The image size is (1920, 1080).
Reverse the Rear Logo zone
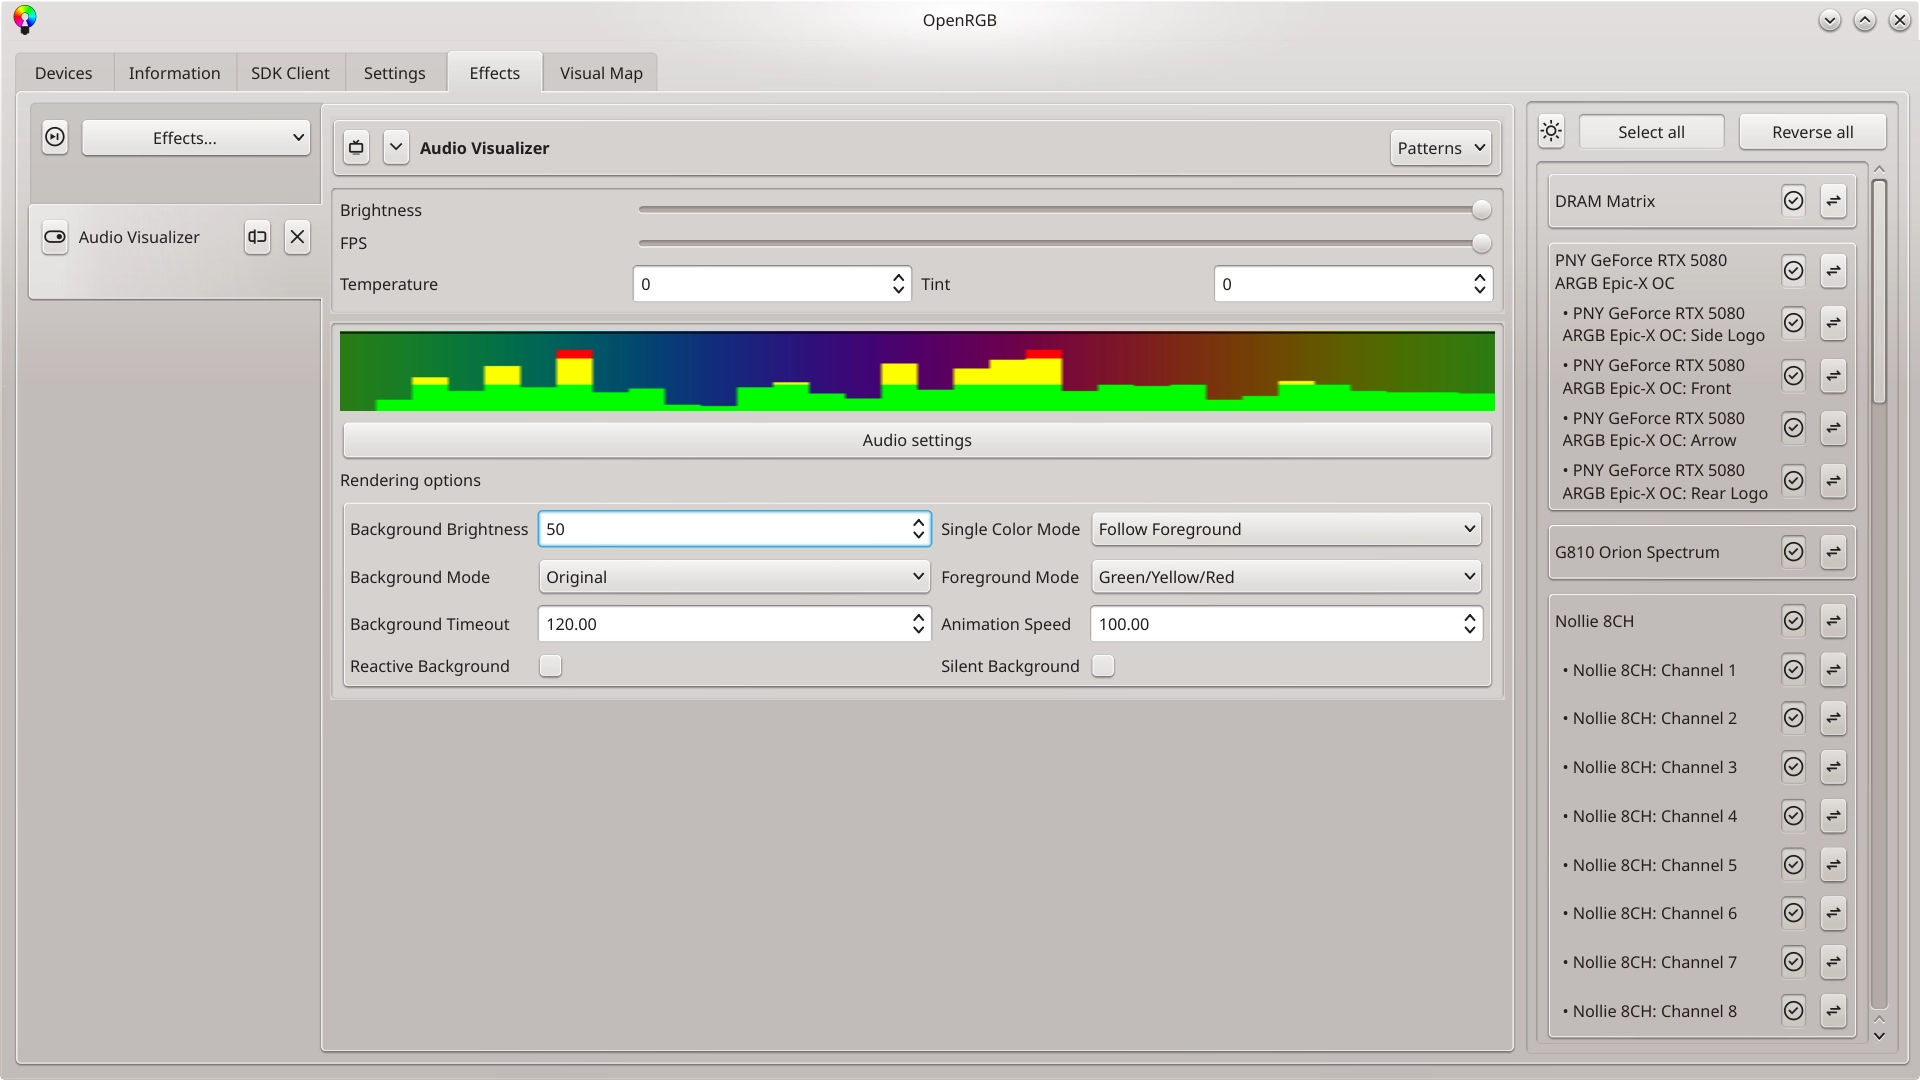tap(1833, 481)
